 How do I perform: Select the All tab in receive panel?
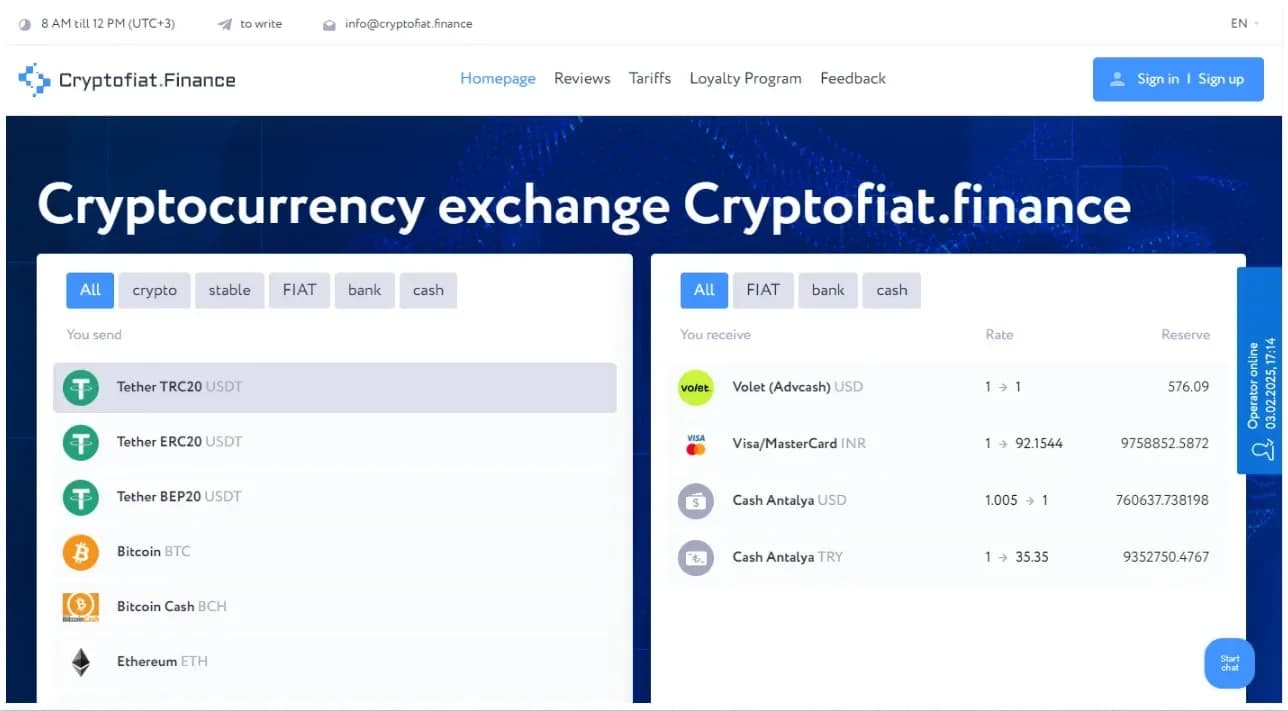coord(704,290)
